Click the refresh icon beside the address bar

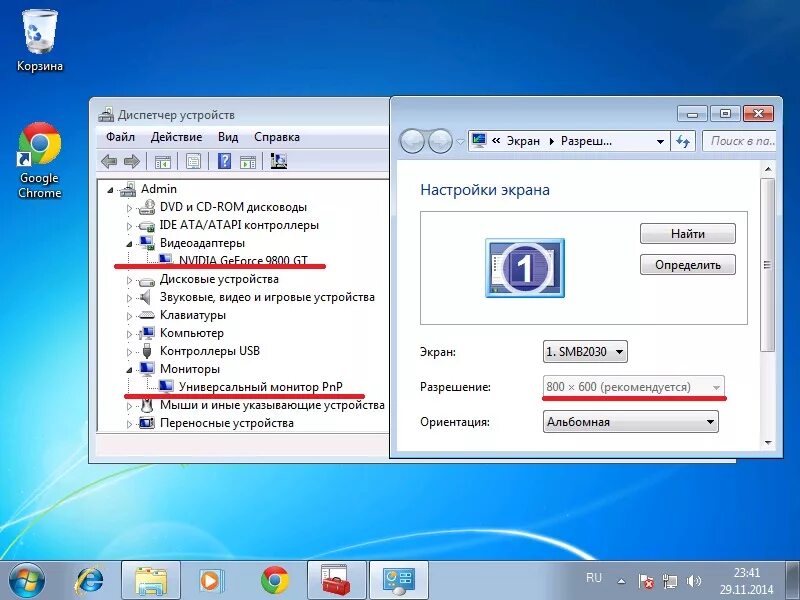(683, 141)
